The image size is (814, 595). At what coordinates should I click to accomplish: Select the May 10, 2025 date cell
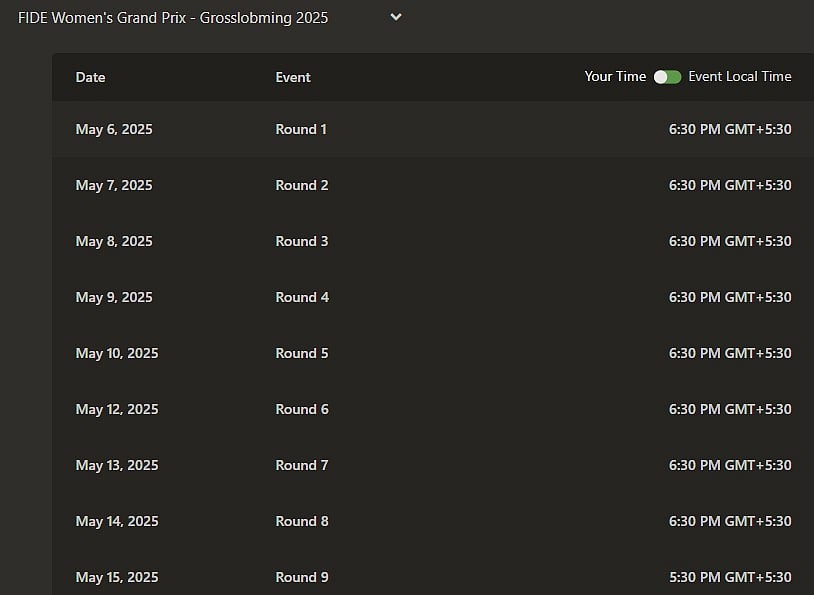(117, 354)
